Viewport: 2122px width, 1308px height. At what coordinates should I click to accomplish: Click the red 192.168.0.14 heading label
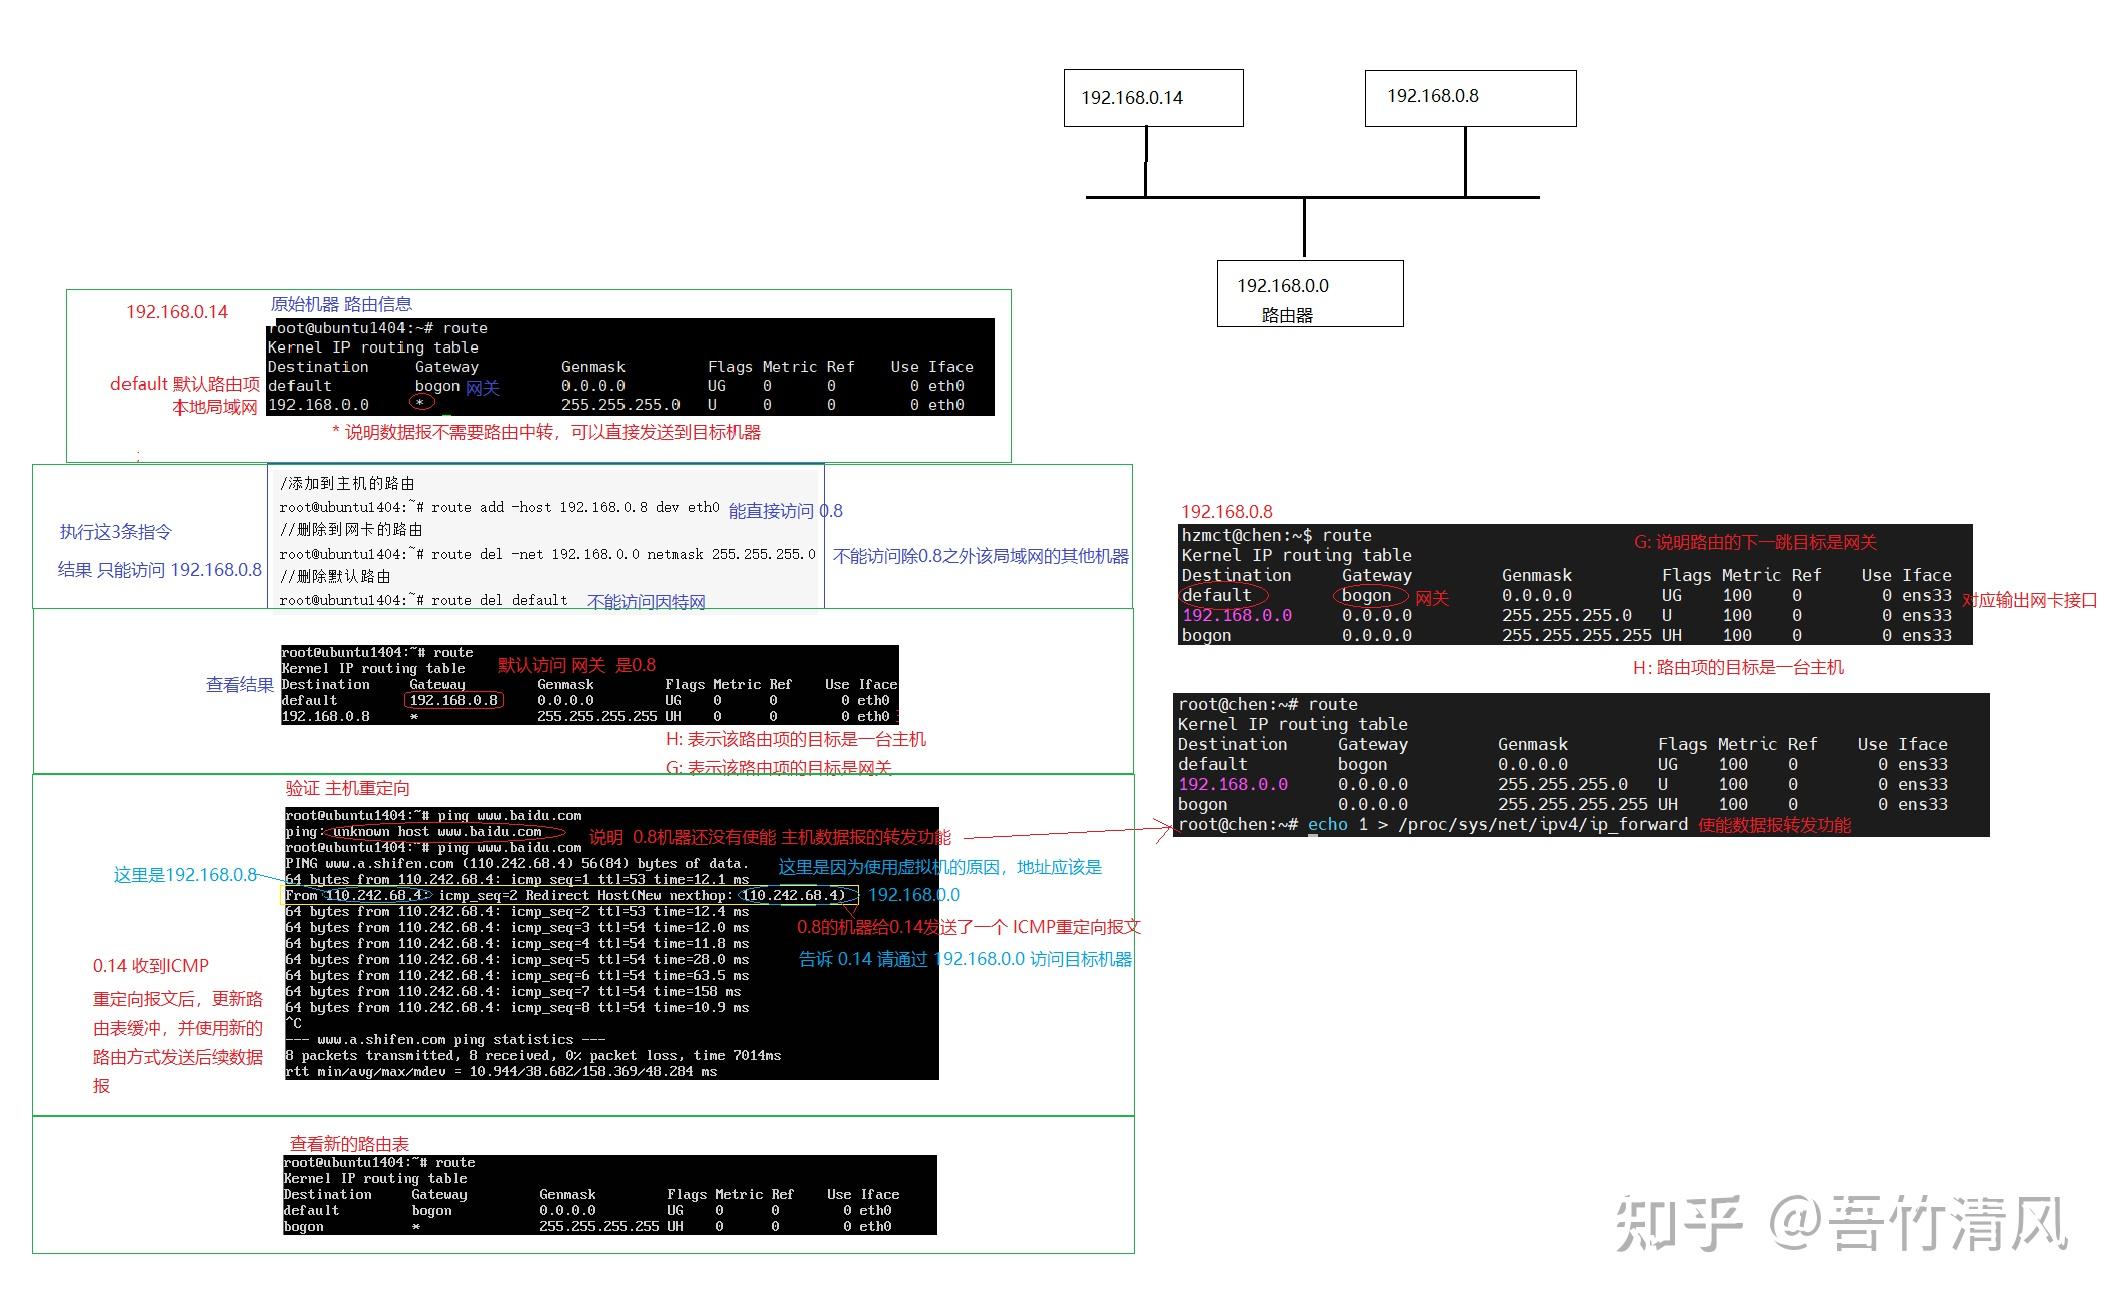tap(177, 312)
